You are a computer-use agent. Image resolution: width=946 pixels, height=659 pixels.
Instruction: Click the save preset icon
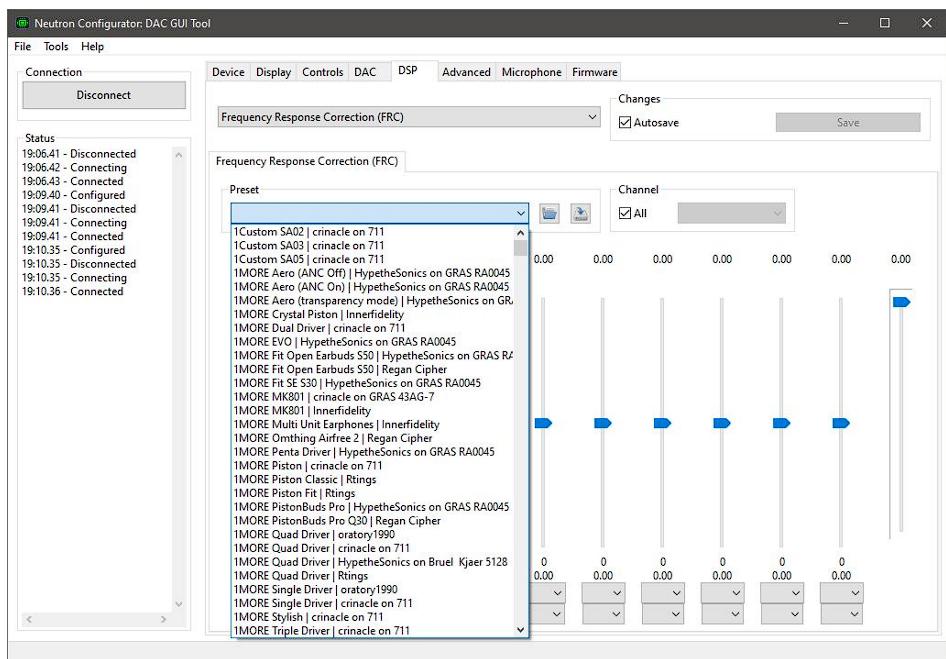[580, 213]
